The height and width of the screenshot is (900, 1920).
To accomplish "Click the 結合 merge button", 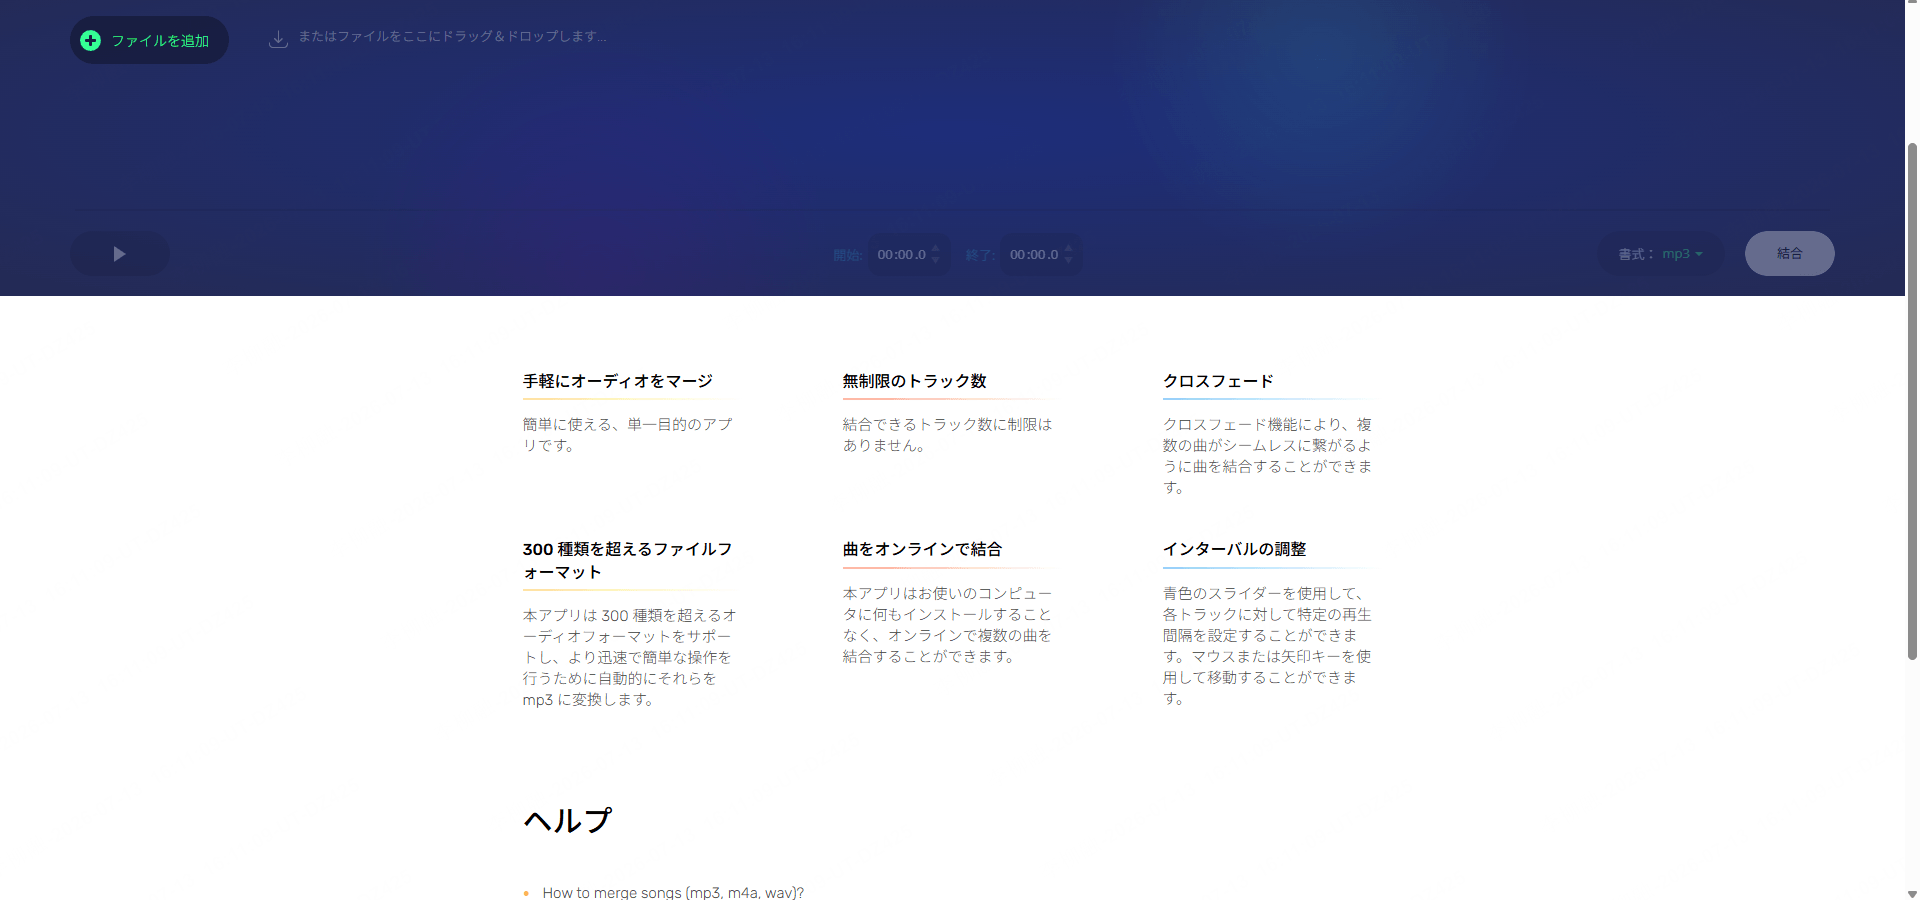I will 1789,254.
